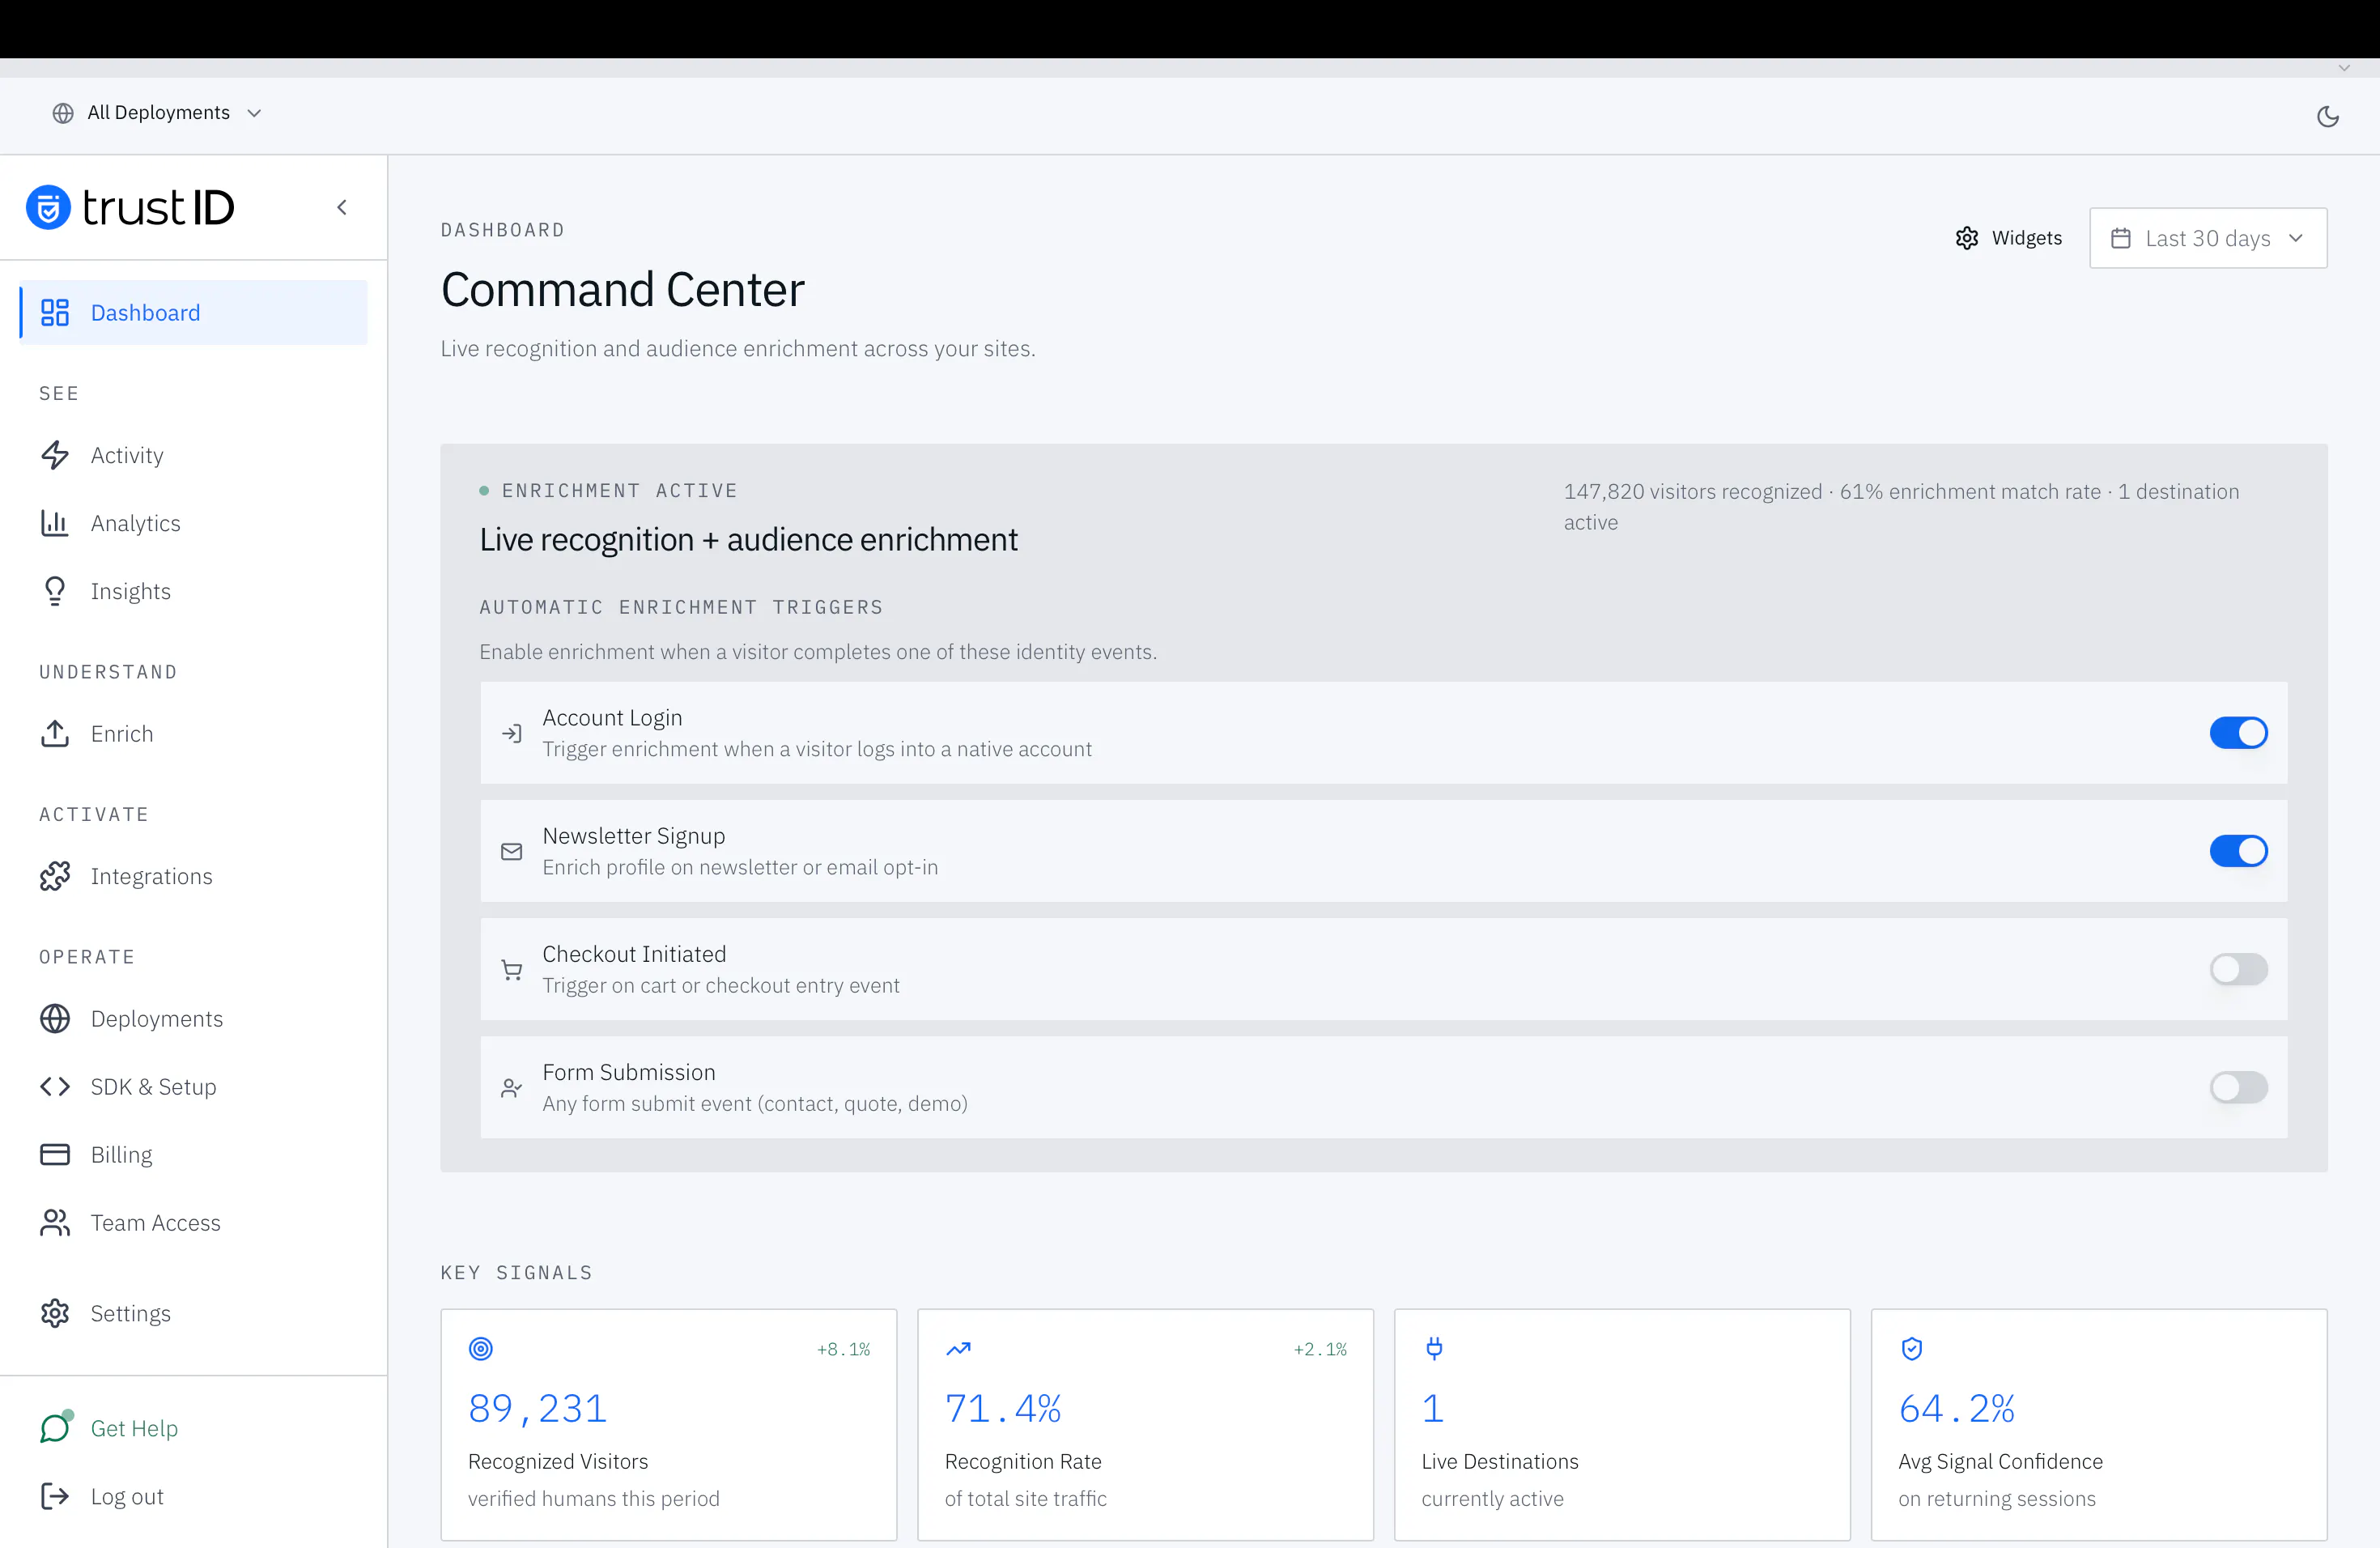Open Analytics bar chart icon
The height and width of the screenshot is (1548, 2380).
pyautogui.click(x=55, y=523)
